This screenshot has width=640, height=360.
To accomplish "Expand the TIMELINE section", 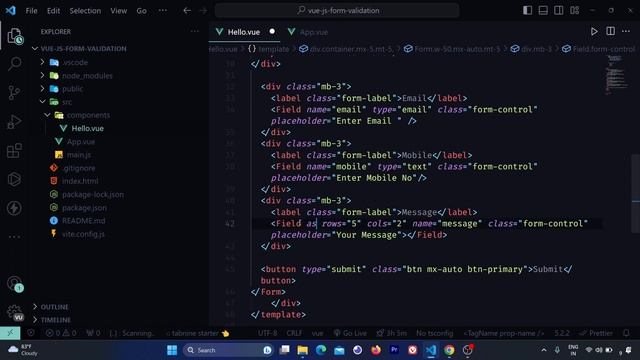I will click(x=56, y=320).
